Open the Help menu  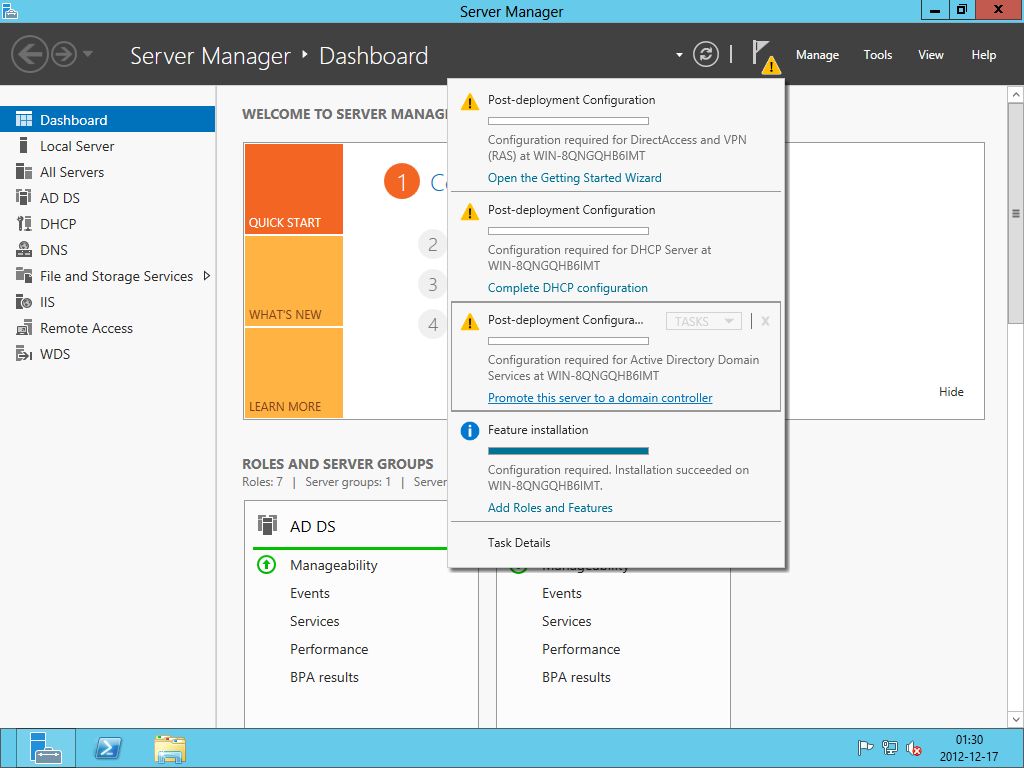pyautogui.click(x=984, y=55)
